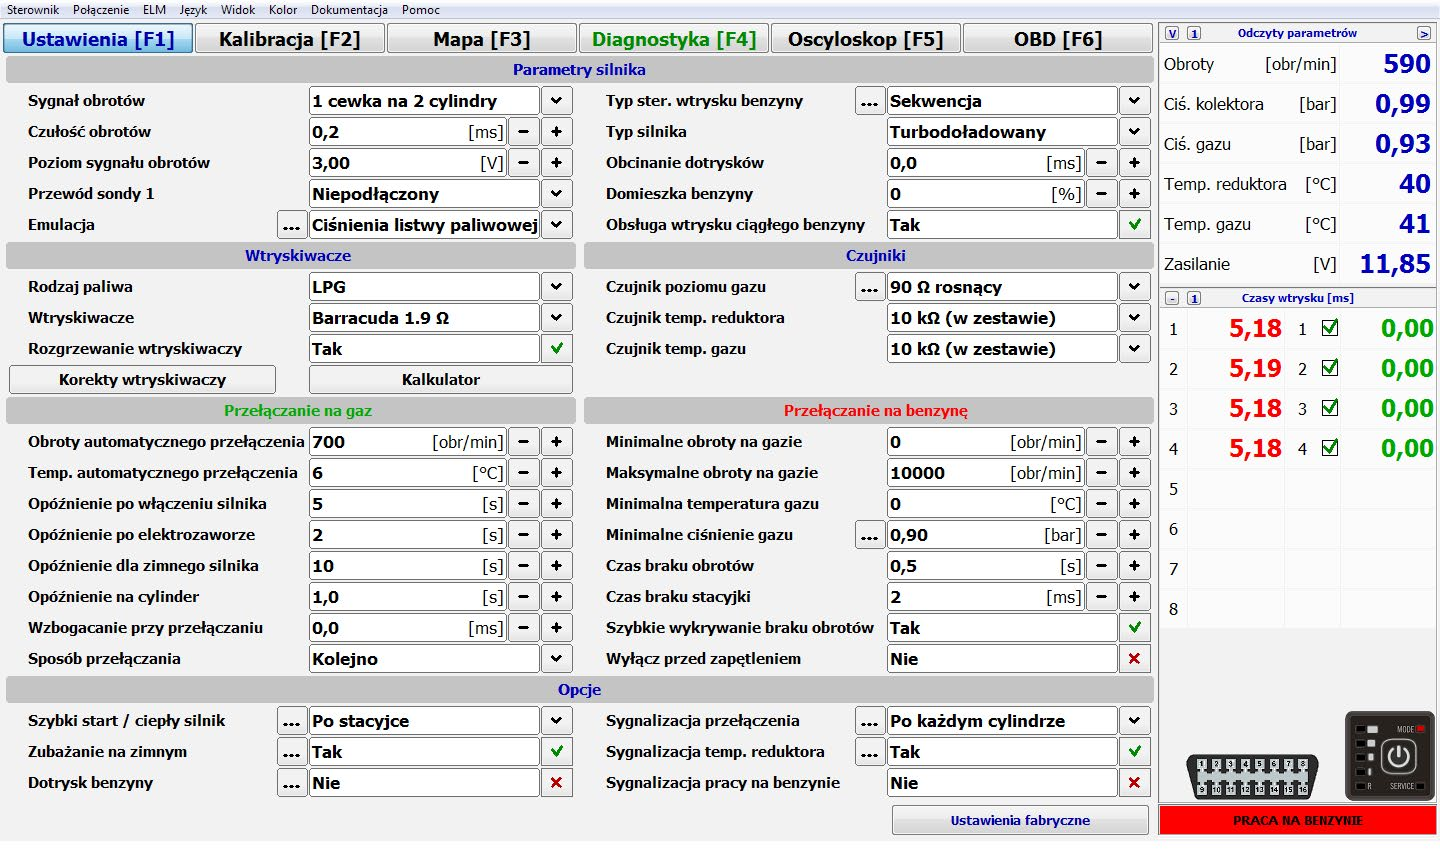Toggle injector 2 checkbox in Czasy wtrysku
The image size is (1440, 860).
[x=1330, y=368]
